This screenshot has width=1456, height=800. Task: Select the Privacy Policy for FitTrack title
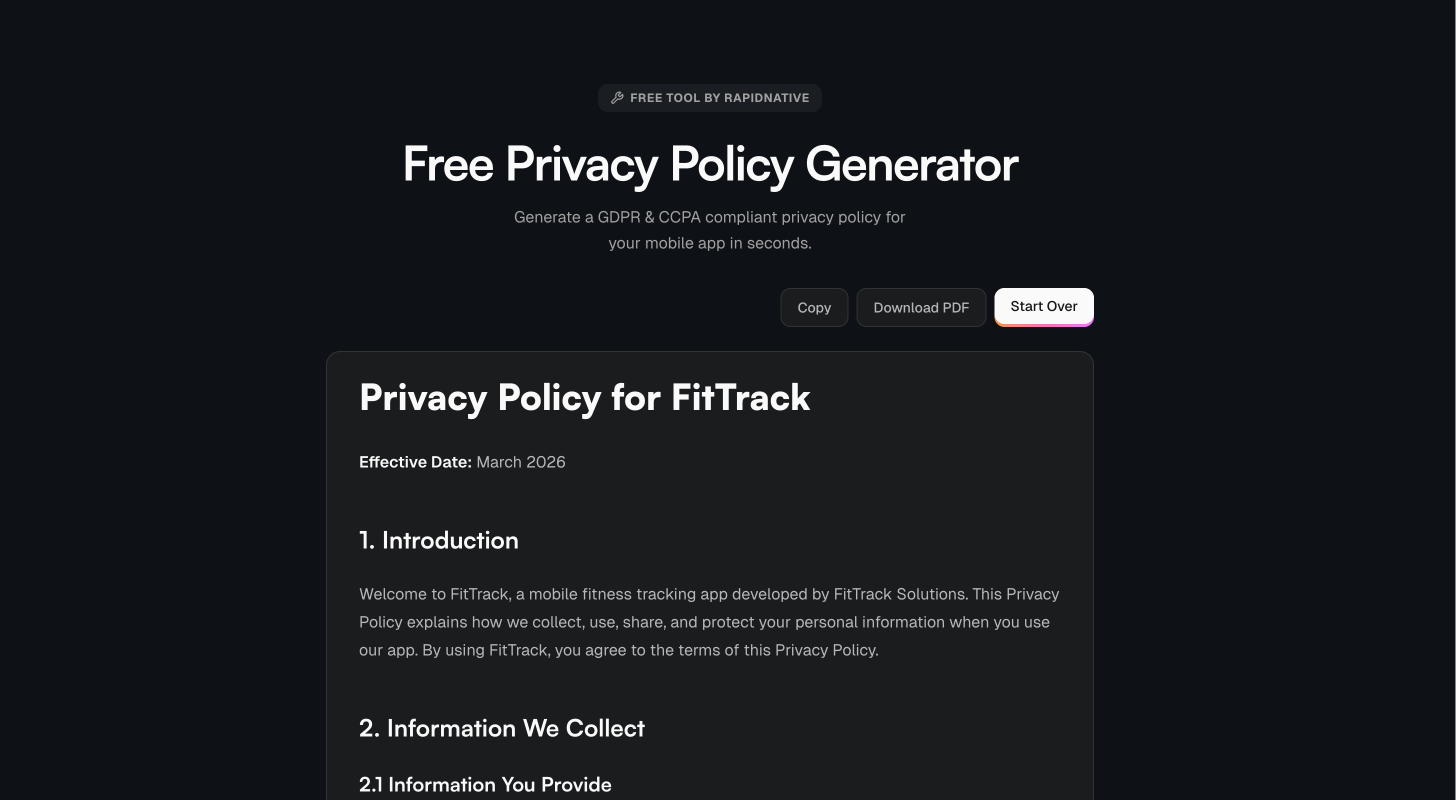click(x=584, y=397)
